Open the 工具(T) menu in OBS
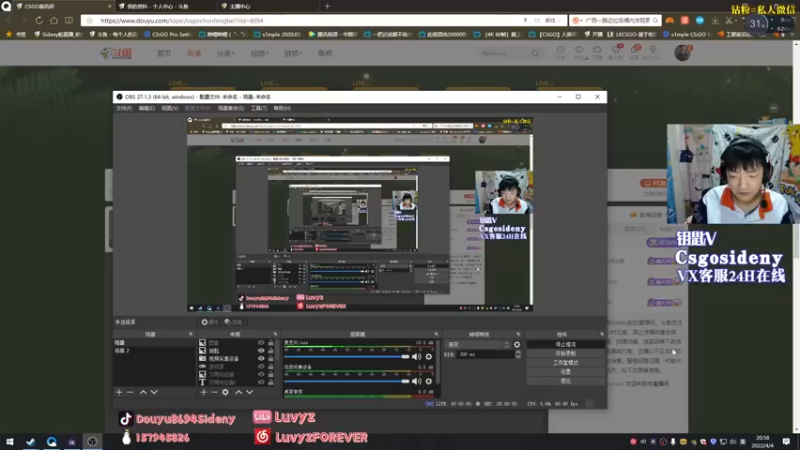The width and height of the screenshot is (800, 450). point(259,108)
